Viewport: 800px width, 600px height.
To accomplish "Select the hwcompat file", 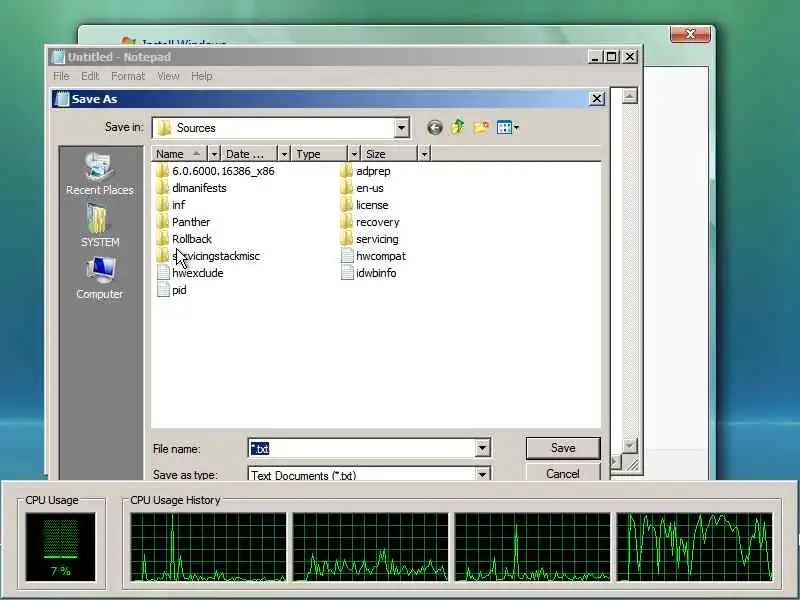I will click(373, 256).
